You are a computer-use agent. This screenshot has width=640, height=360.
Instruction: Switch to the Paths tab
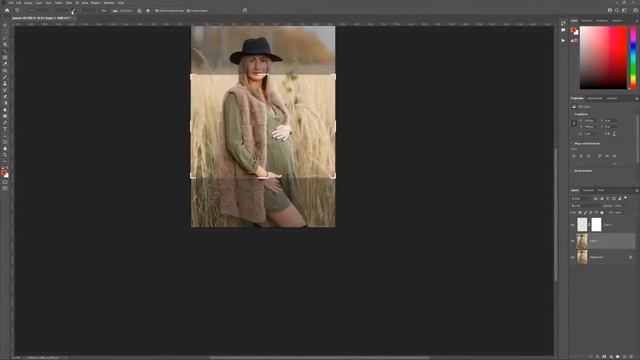(601, 190)
